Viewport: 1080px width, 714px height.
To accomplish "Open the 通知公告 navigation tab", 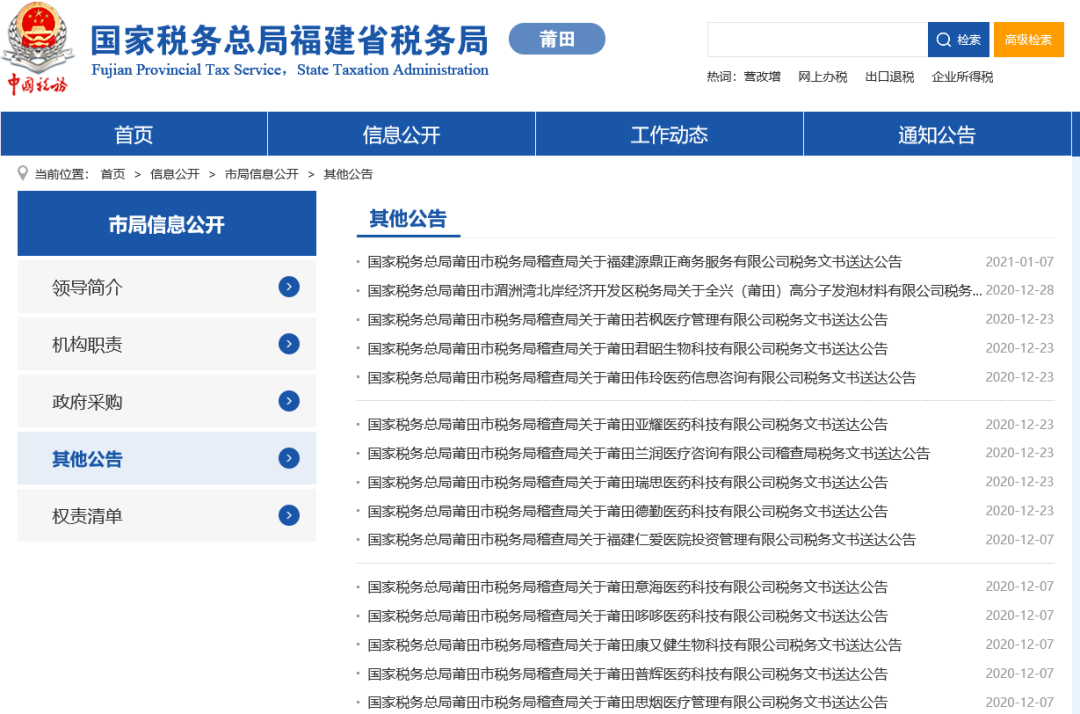I will [x=937, y=134].
